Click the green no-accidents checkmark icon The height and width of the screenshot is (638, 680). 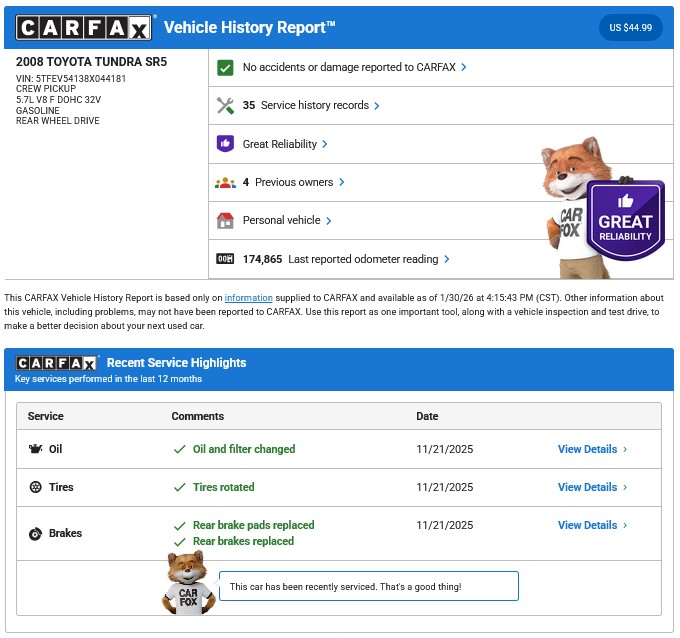click(225, 67)
